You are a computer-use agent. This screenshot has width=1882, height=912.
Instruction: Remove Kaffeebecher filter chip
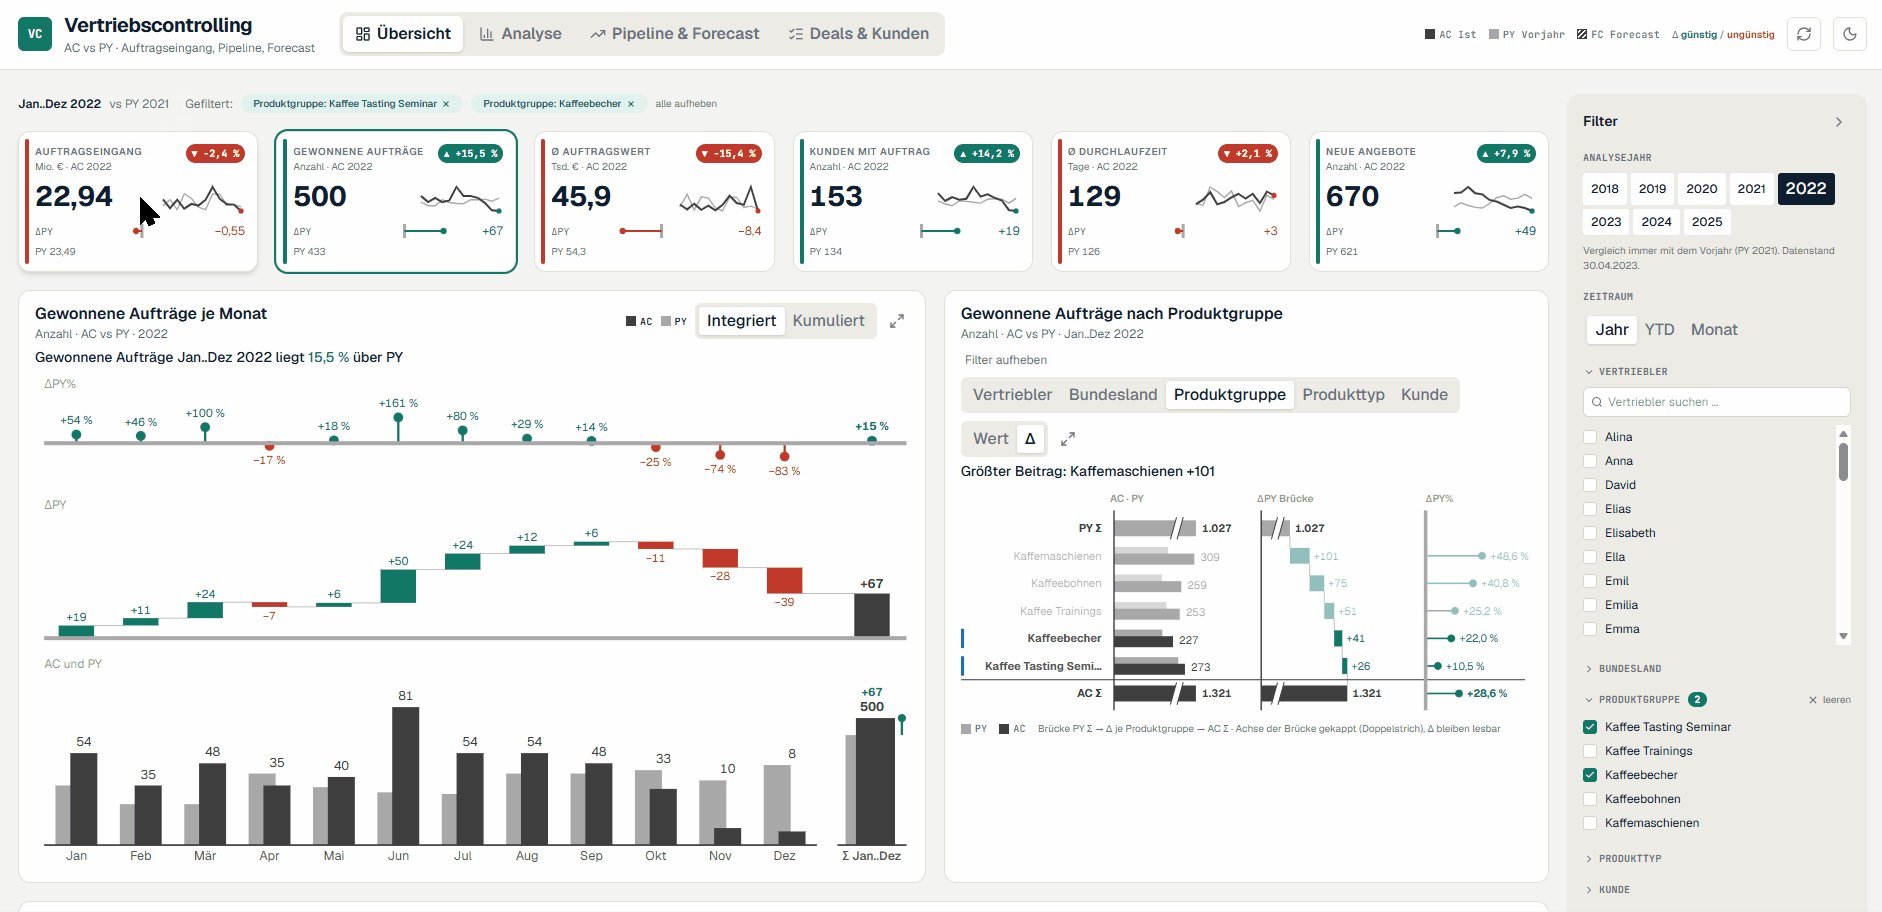631,104
